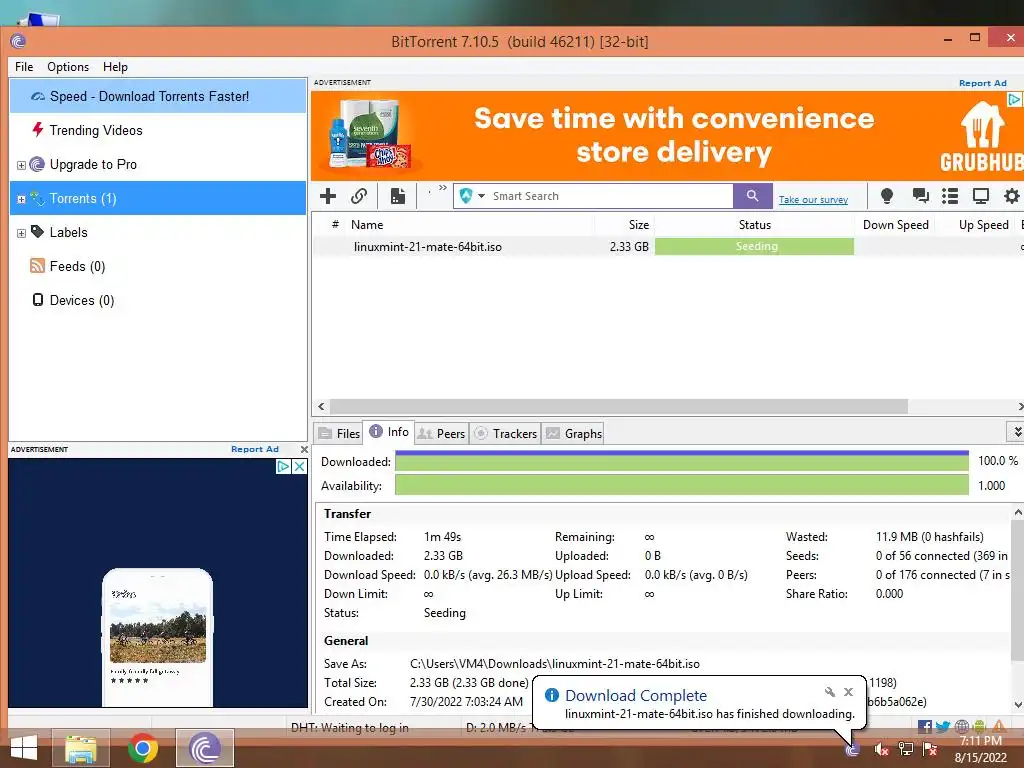Screen dimensions: 1024x768
Task: Open Facebook icon in status bar
Action: [x=925, y=726]
